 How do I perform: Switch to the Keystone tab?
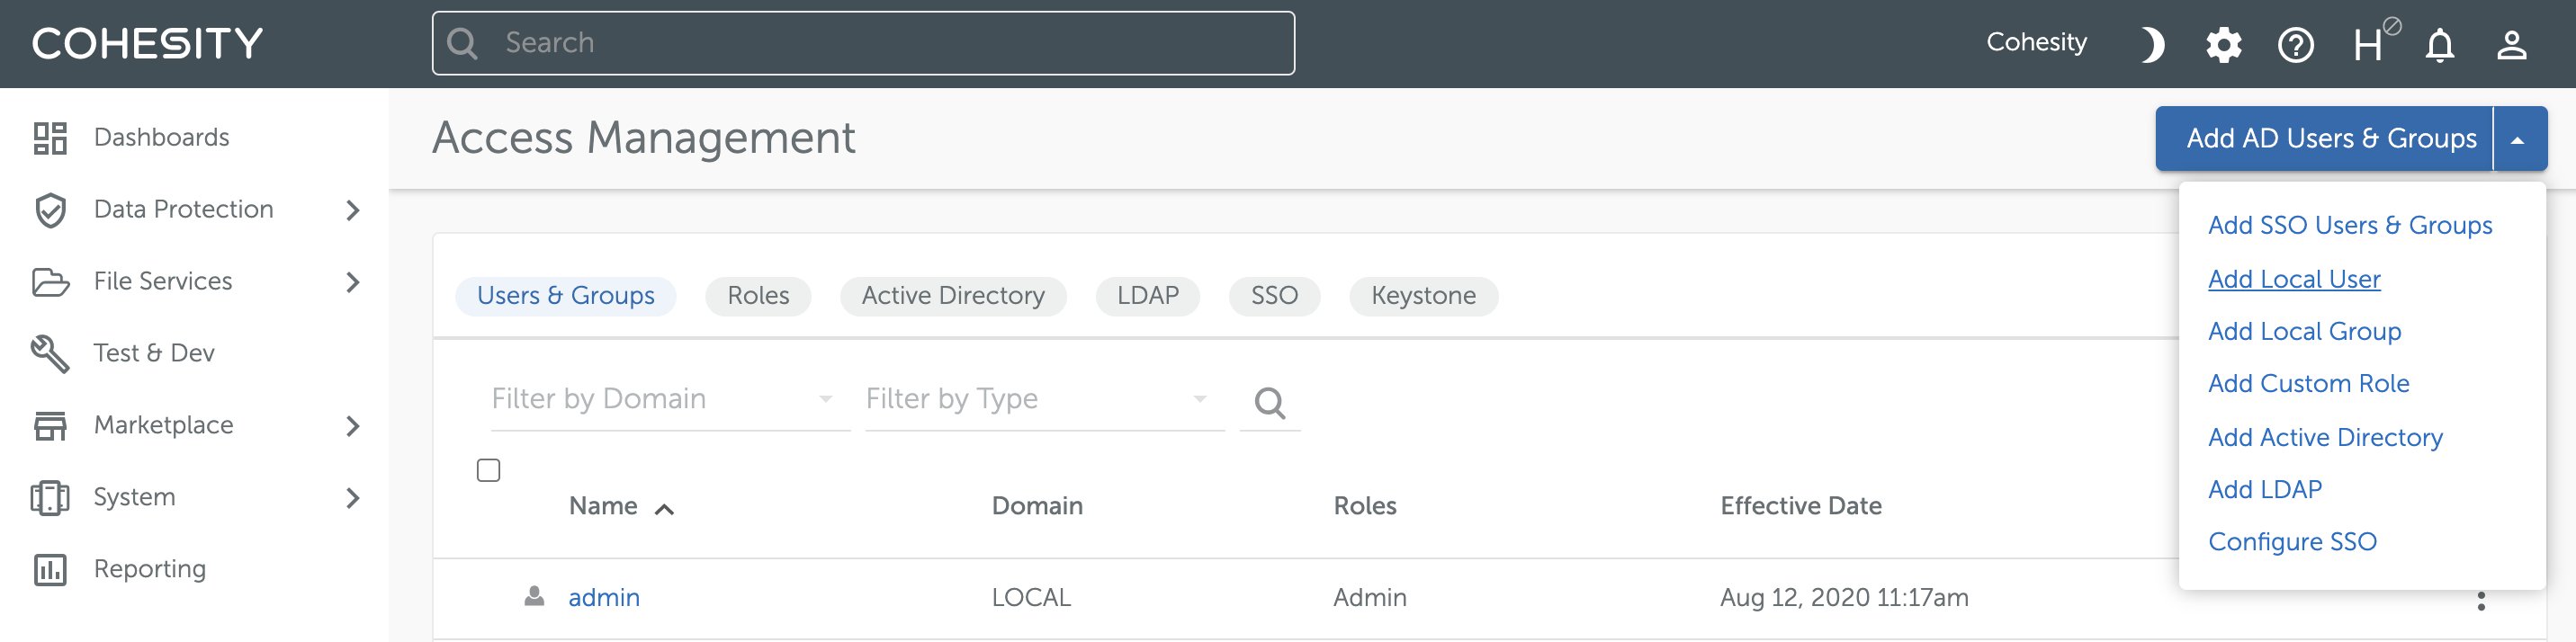1423,296
